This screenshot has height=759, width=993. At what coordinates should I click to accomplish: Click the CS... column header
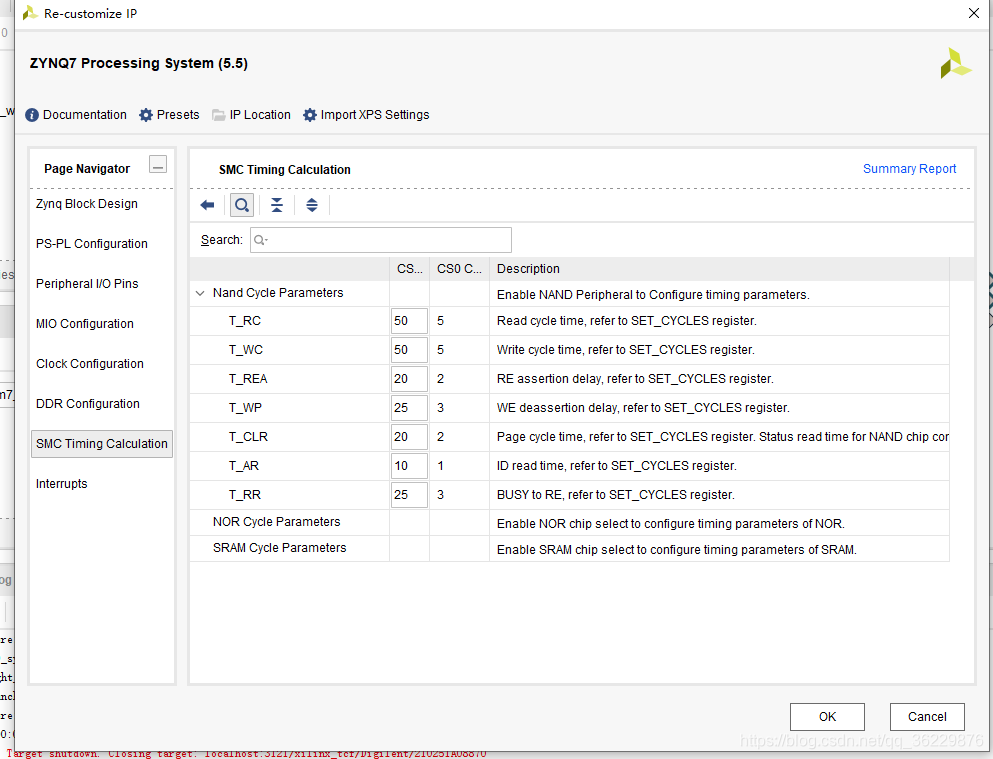[x=410, y=269]
